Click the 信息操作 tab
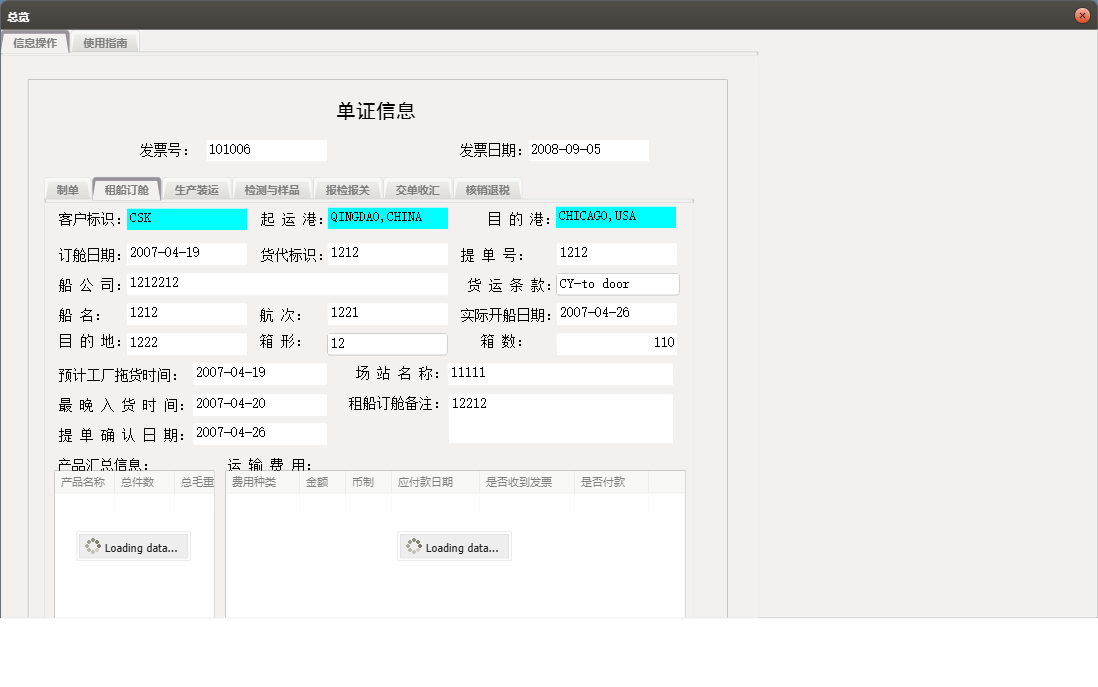 coord(36,42)
